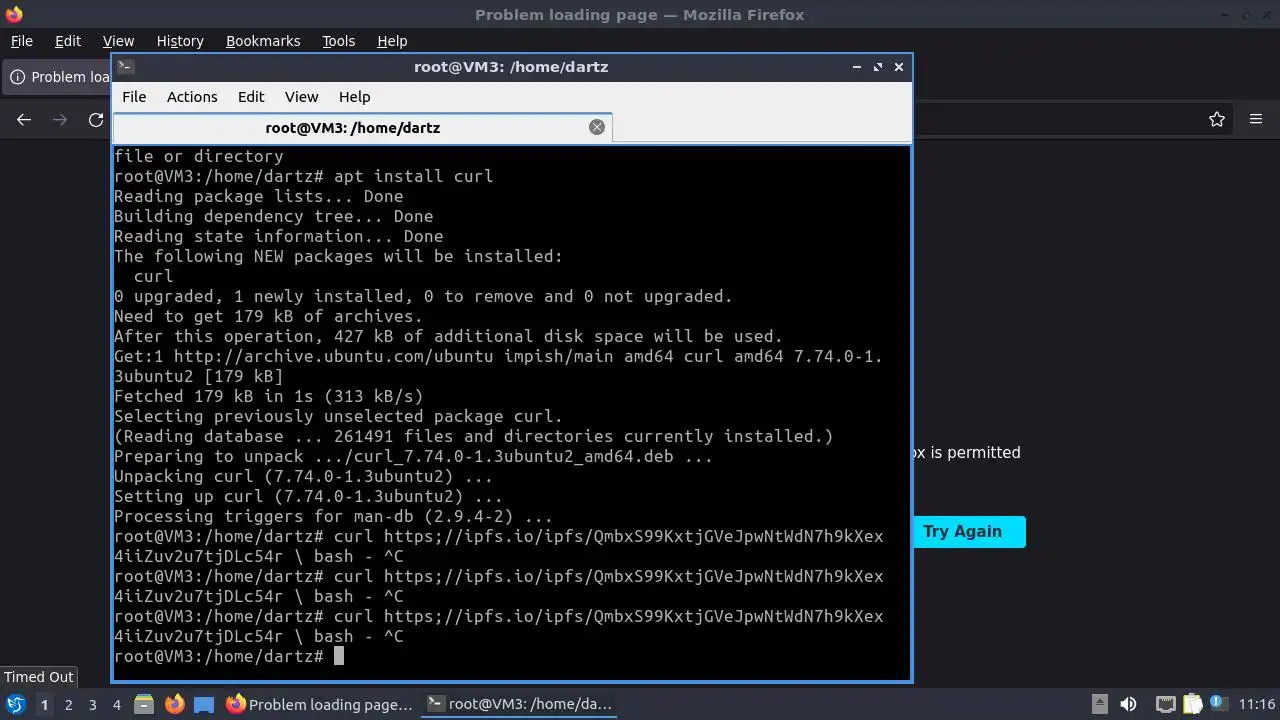Click the 'Reading package lists... Done' line
This screenshot has width=1280, height=720.
coord(259,196)
